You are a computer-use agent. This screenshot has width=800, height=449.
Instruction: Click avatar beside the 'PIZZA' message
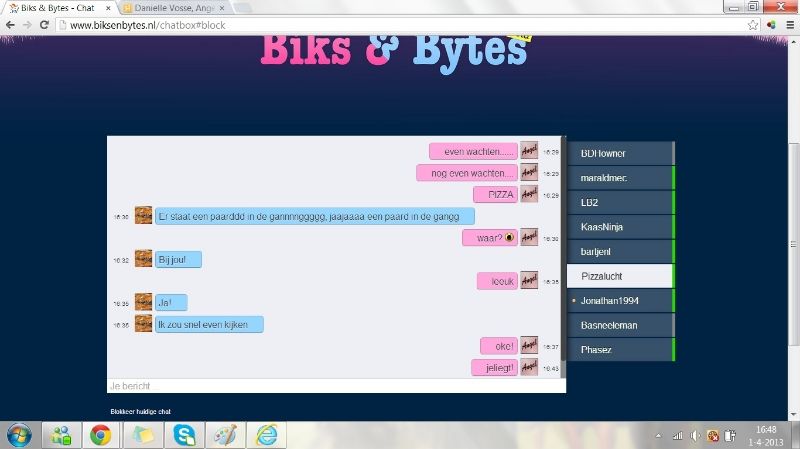[x=529, y=194]
